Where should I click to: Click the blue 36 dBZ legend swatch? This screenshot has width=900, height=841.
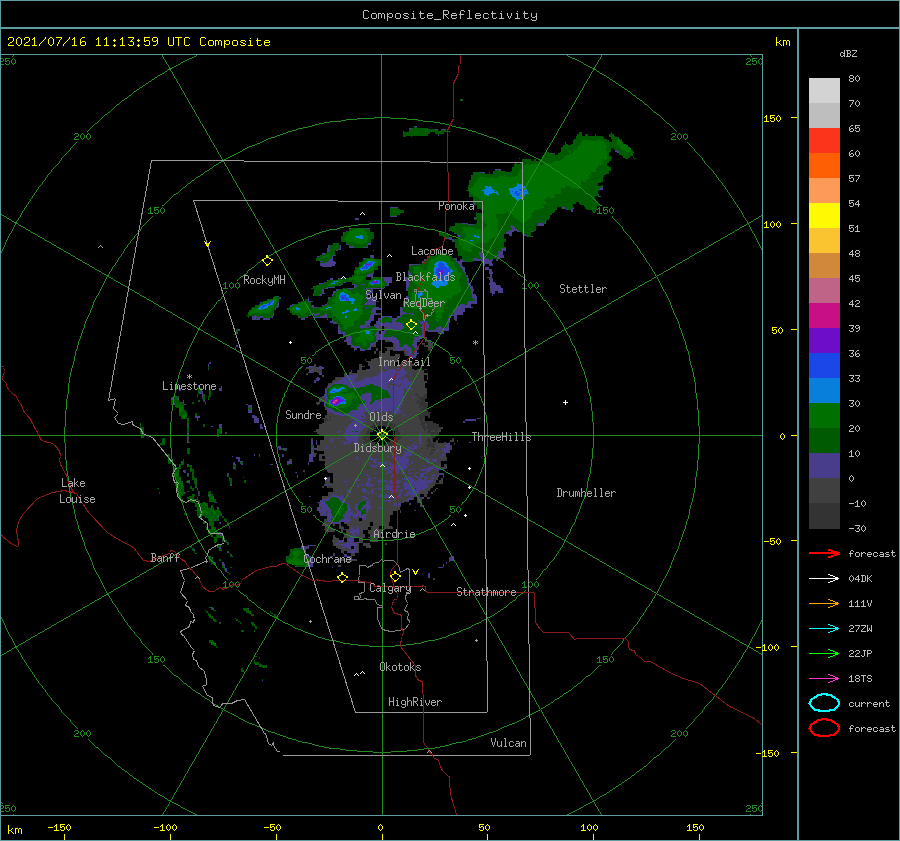[x=824, y=365]
